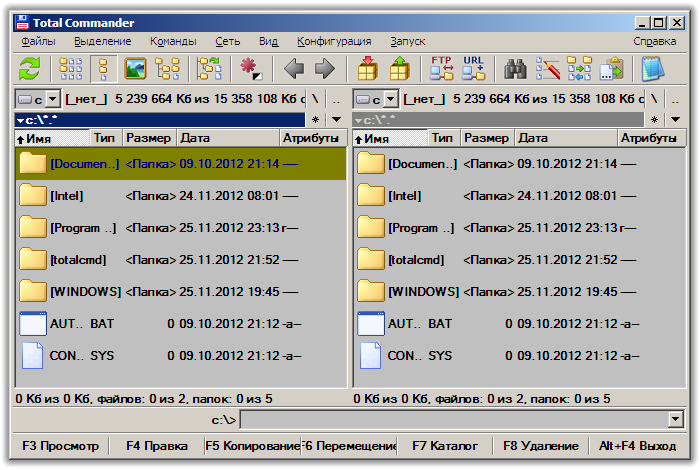This screenshot has width=700, height=470.
Task: Open the Конфигурация menu
Action: (x=334, y=41)
